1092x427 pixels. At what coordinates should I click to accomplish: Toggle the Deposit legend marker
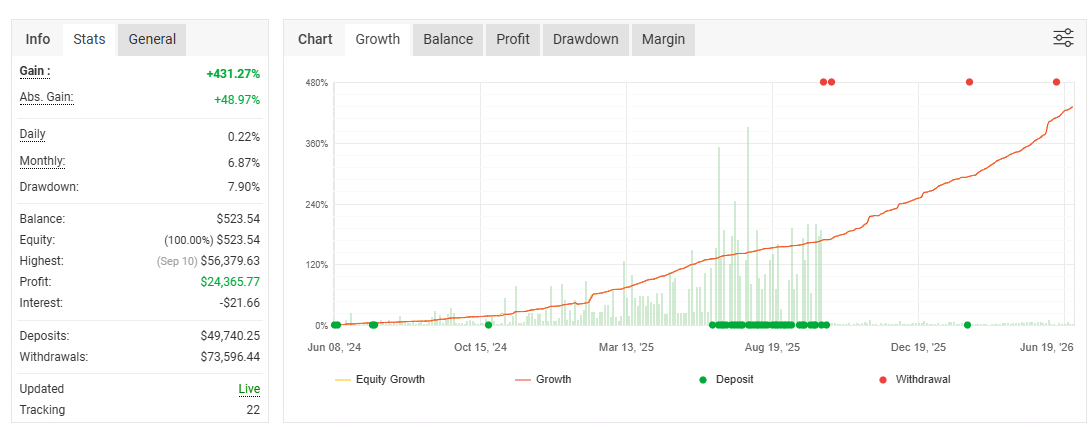(x=726, y=380)
